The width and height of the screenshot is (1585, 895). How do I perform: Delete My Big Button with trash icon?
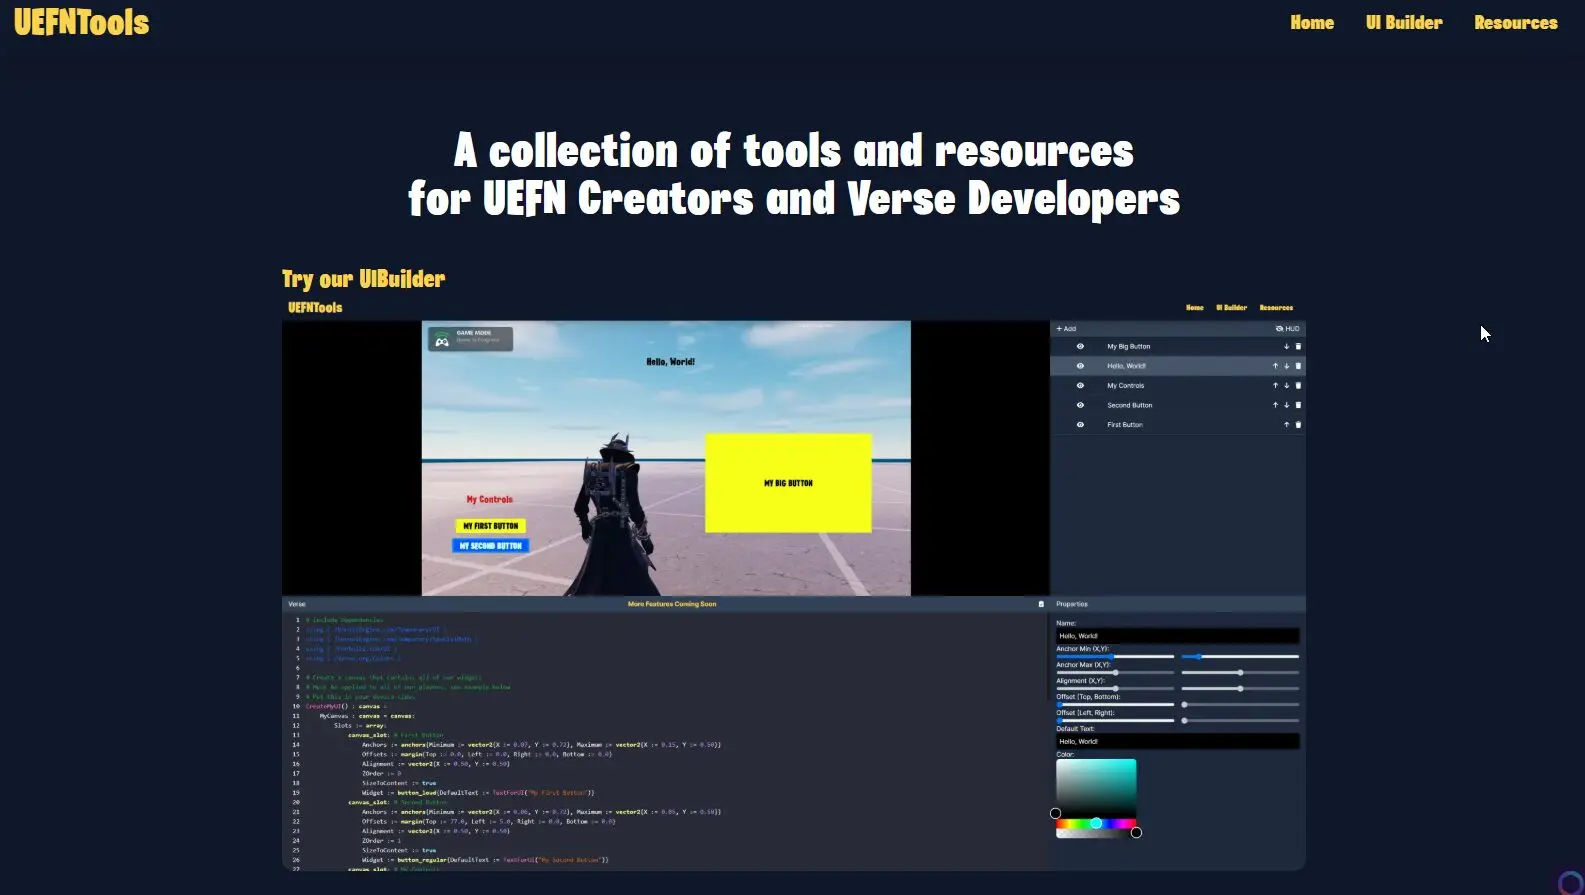tap(1298, 347)
